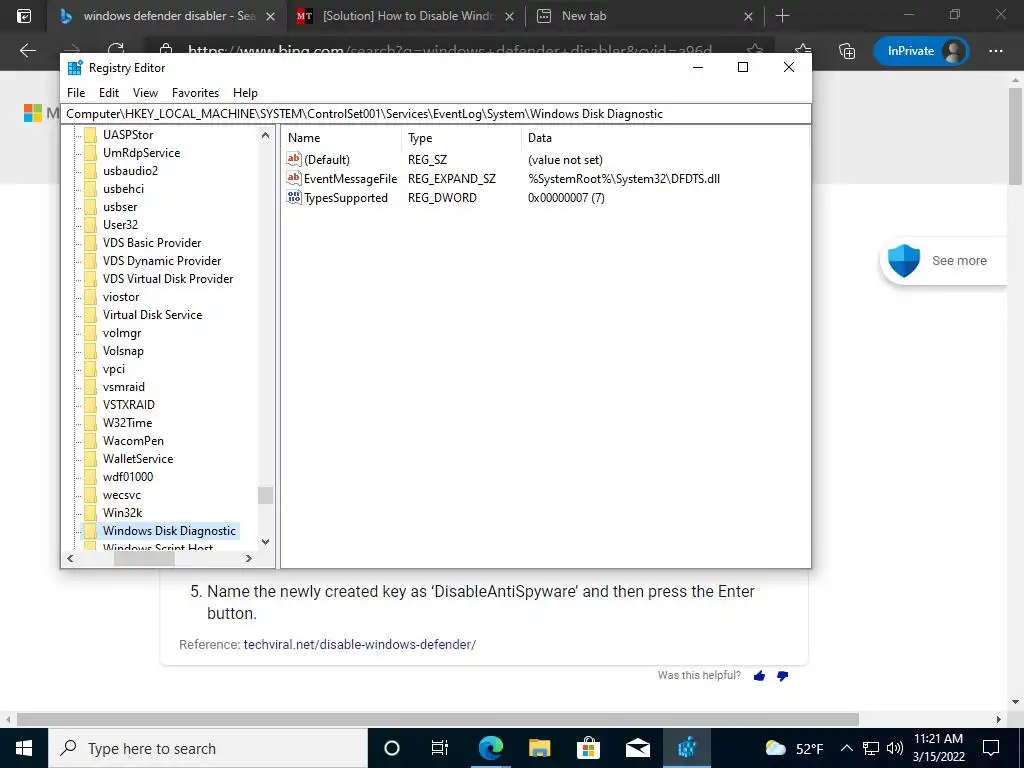
Task: Click the Win32k folder icon
Action: pyautogui.click(x=90, y=513)
